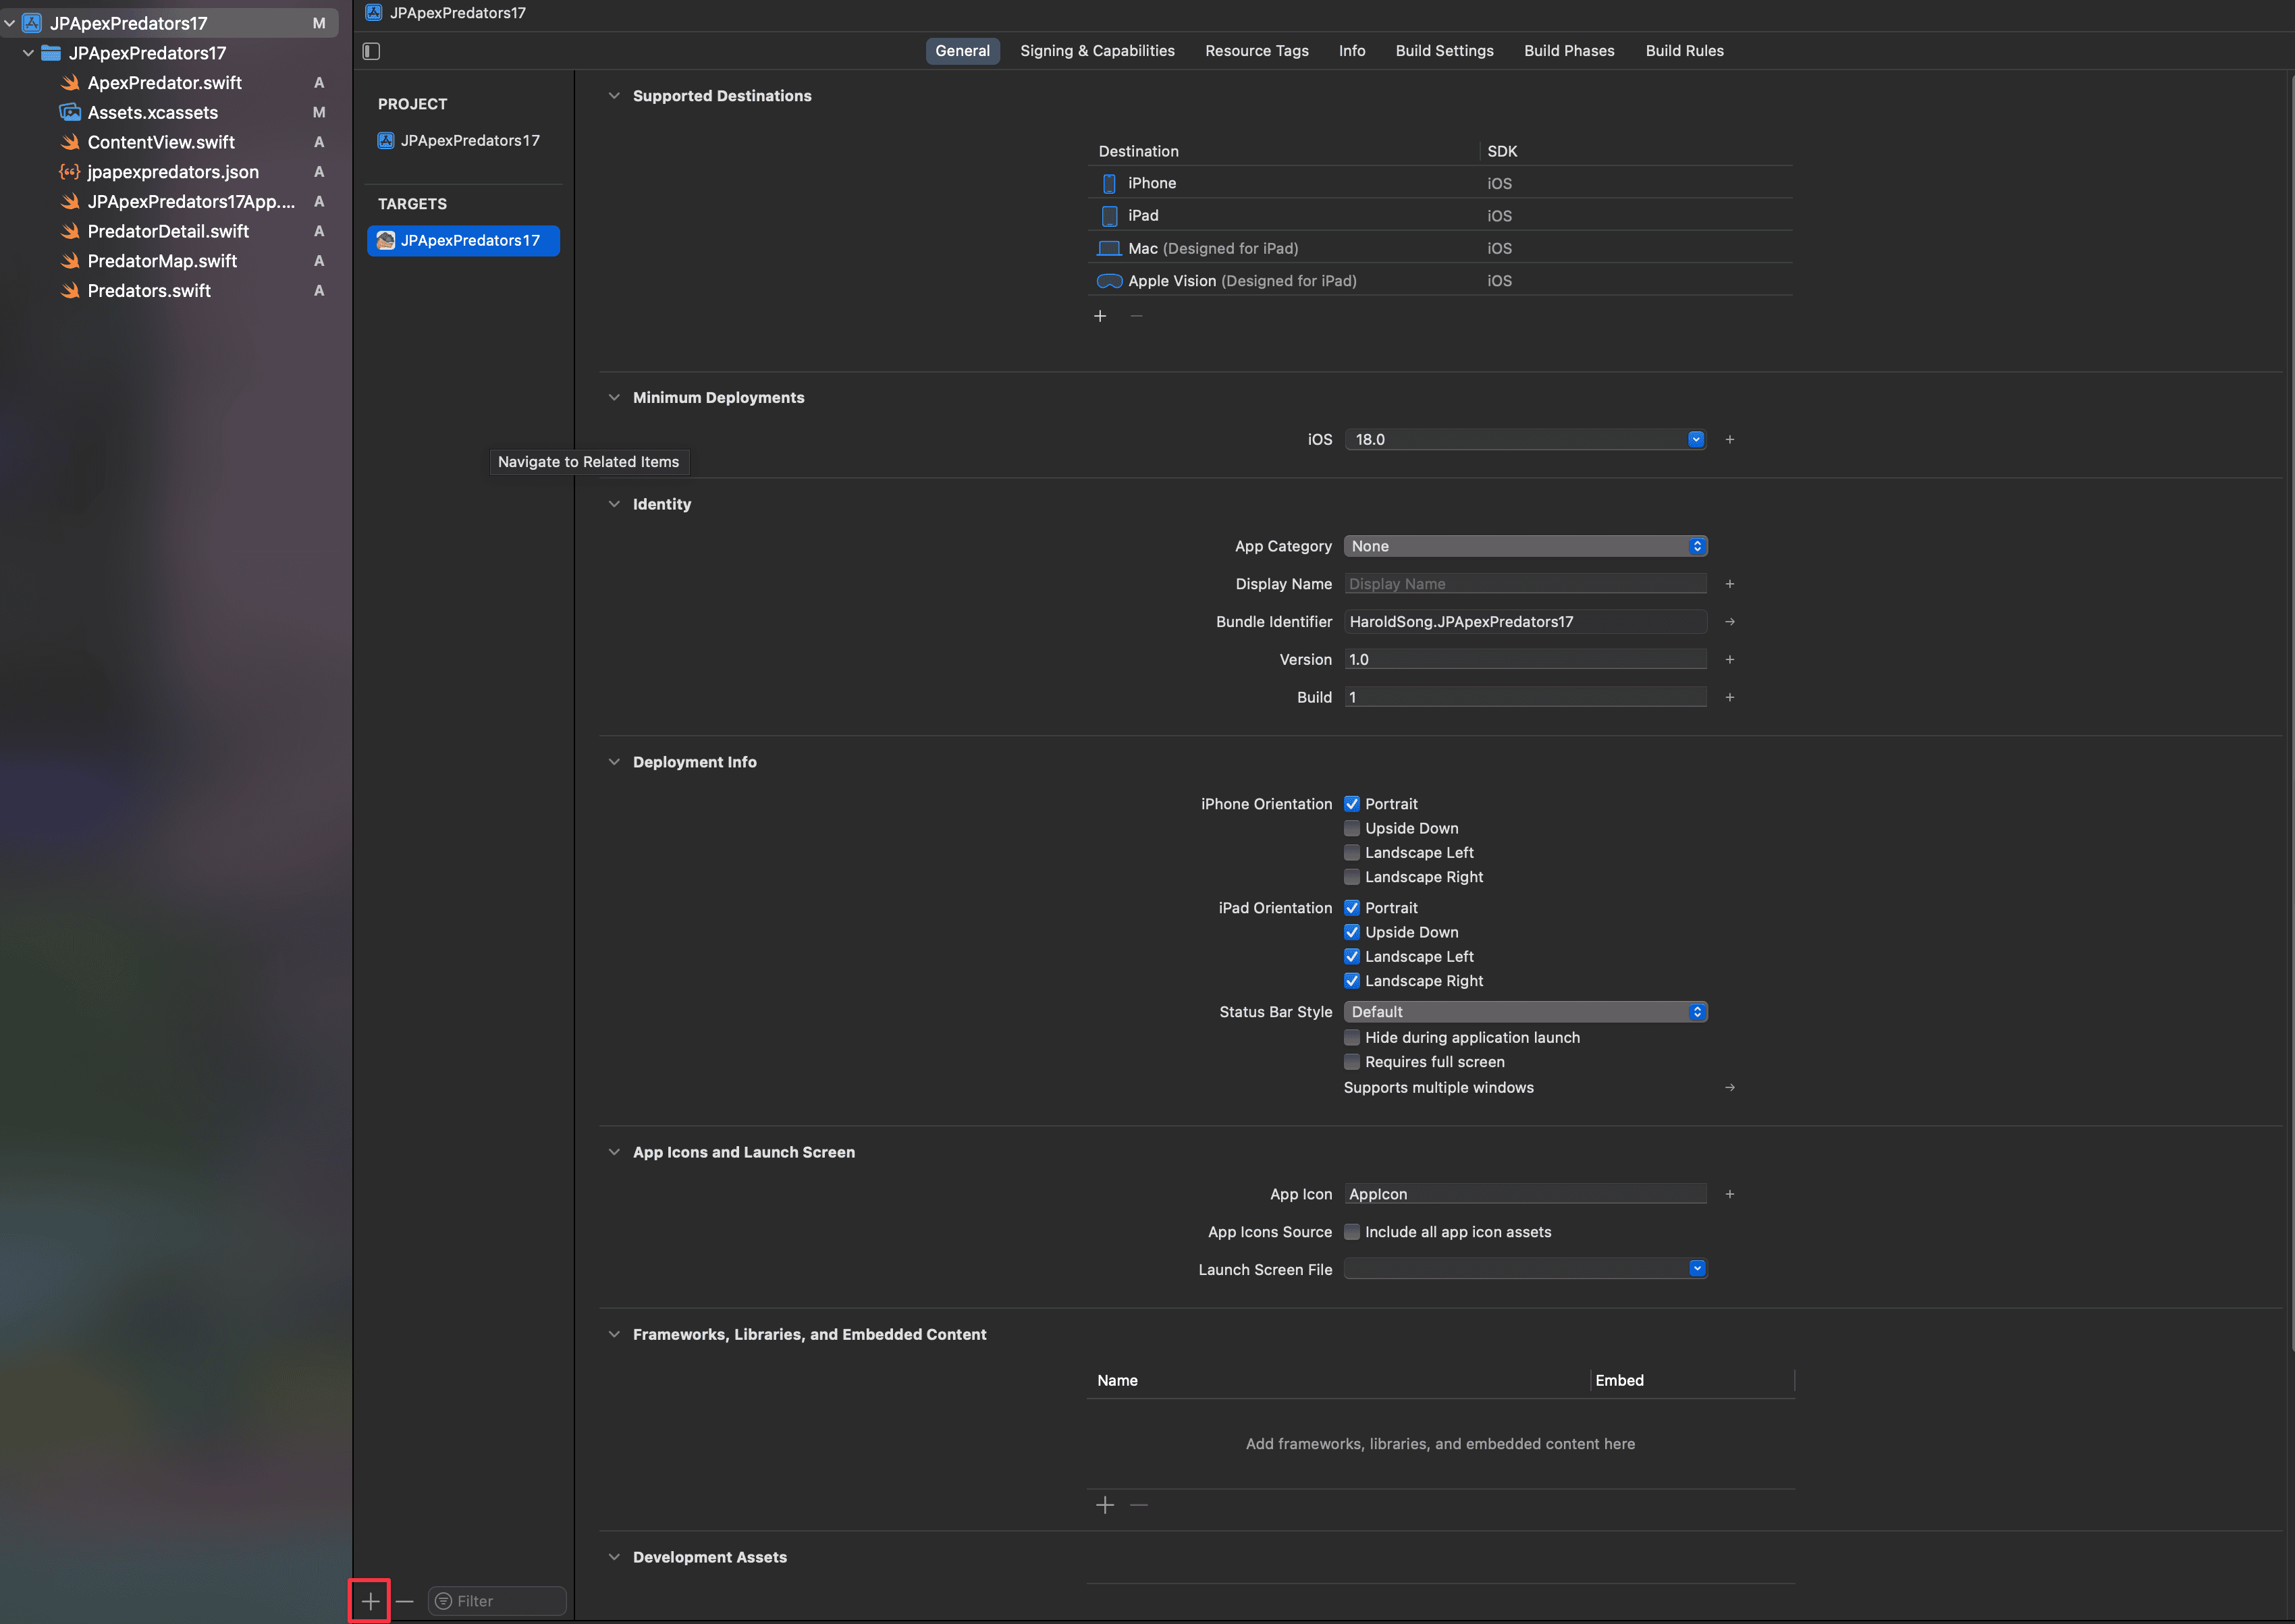Collapse the Identity section
The image size is (2295, 1624).
coord(614,504)
